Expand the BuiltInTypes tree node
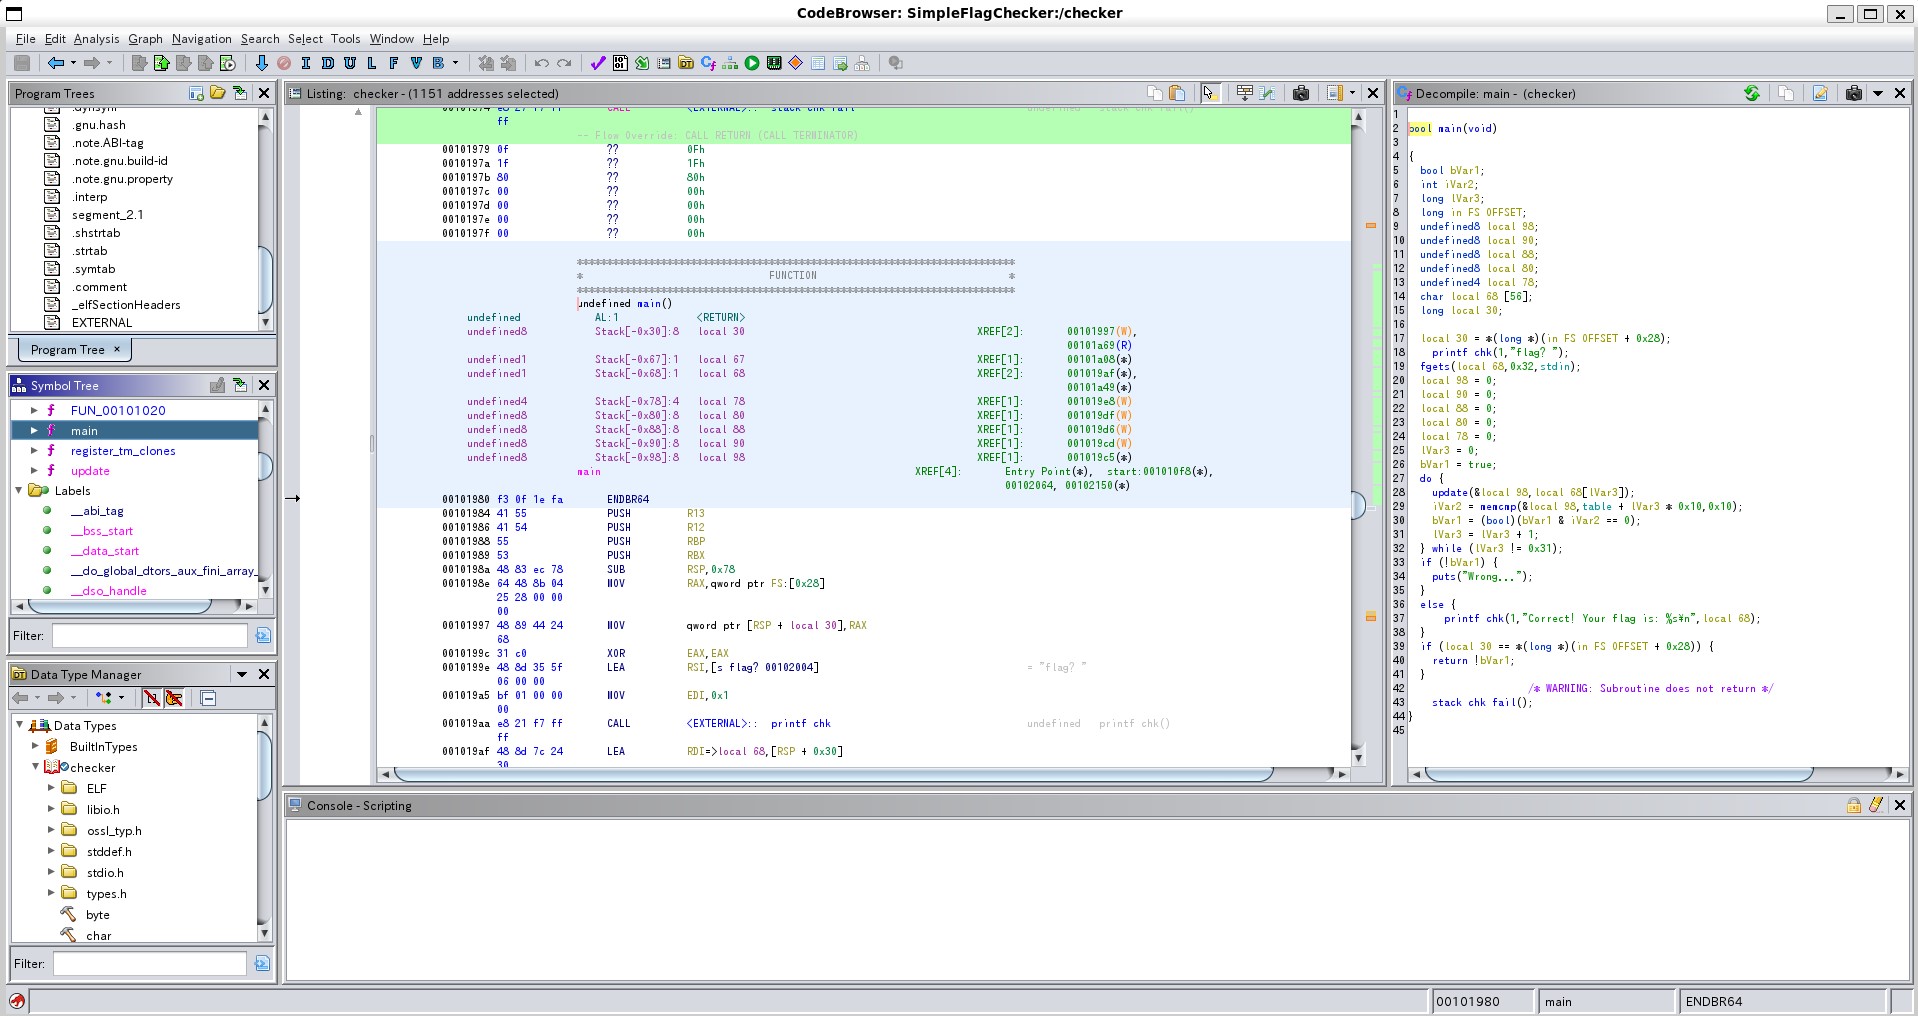 (35, 746)
